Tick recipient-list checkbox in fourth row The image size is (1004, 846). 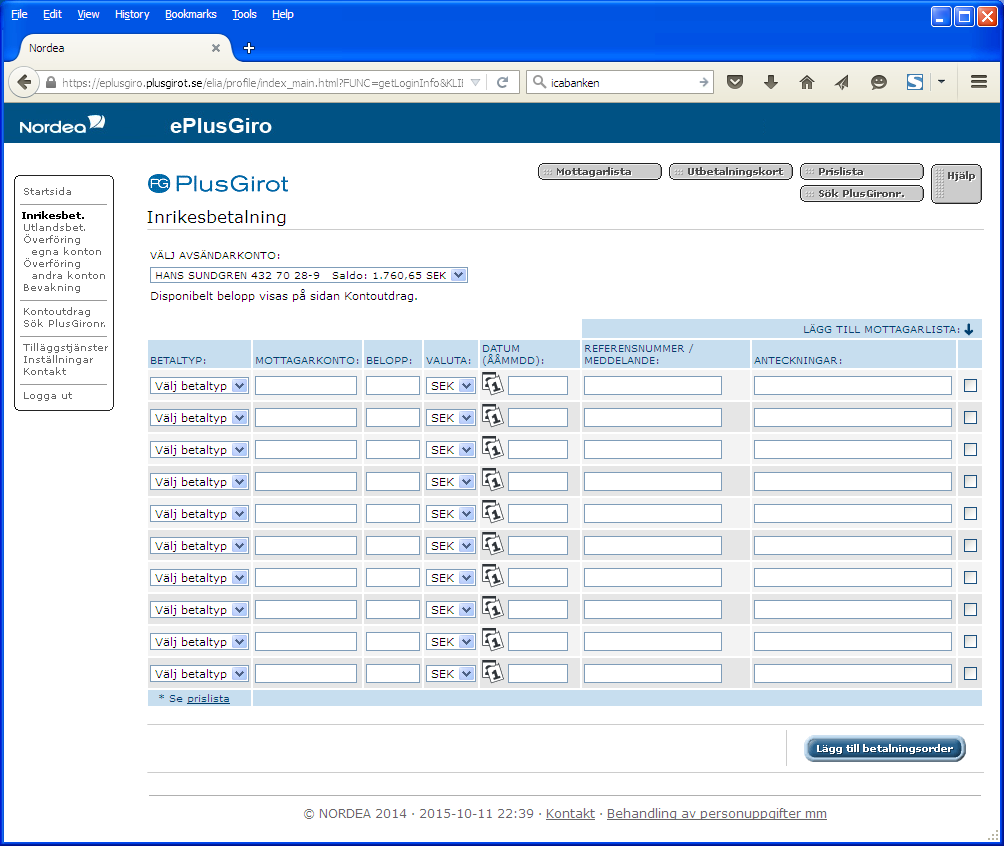point(970,482)
